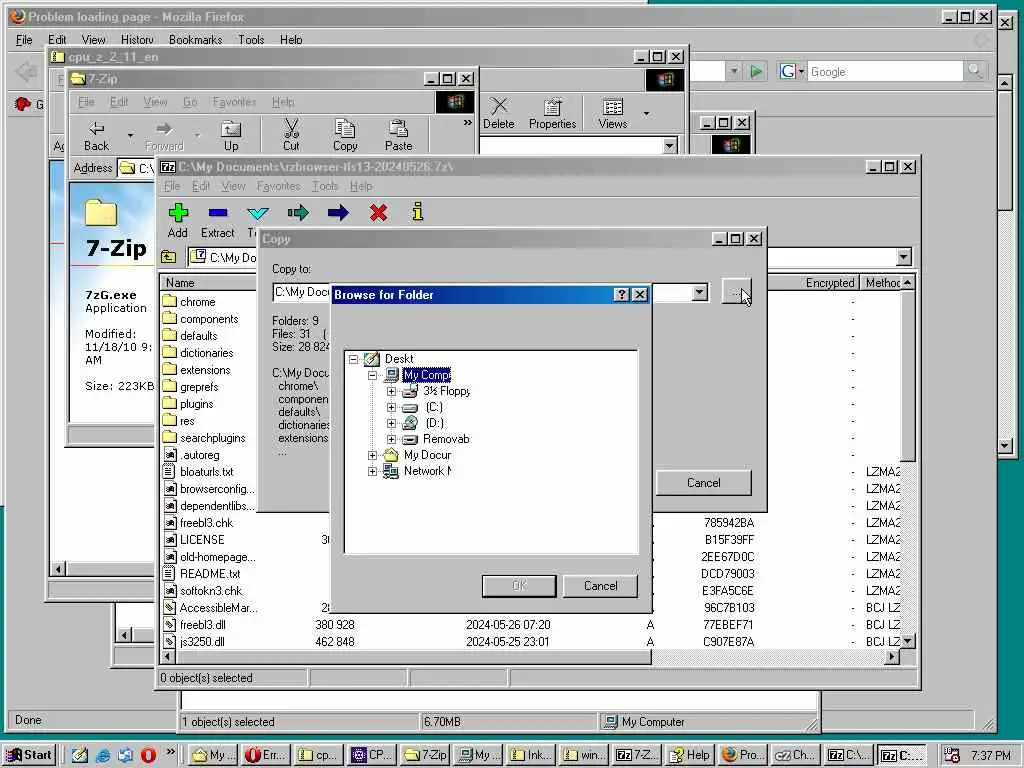Viewport: 1024px width, 768px height.
Task: Select the bloaturls.txt file row
Action: (x=206, y=472)
